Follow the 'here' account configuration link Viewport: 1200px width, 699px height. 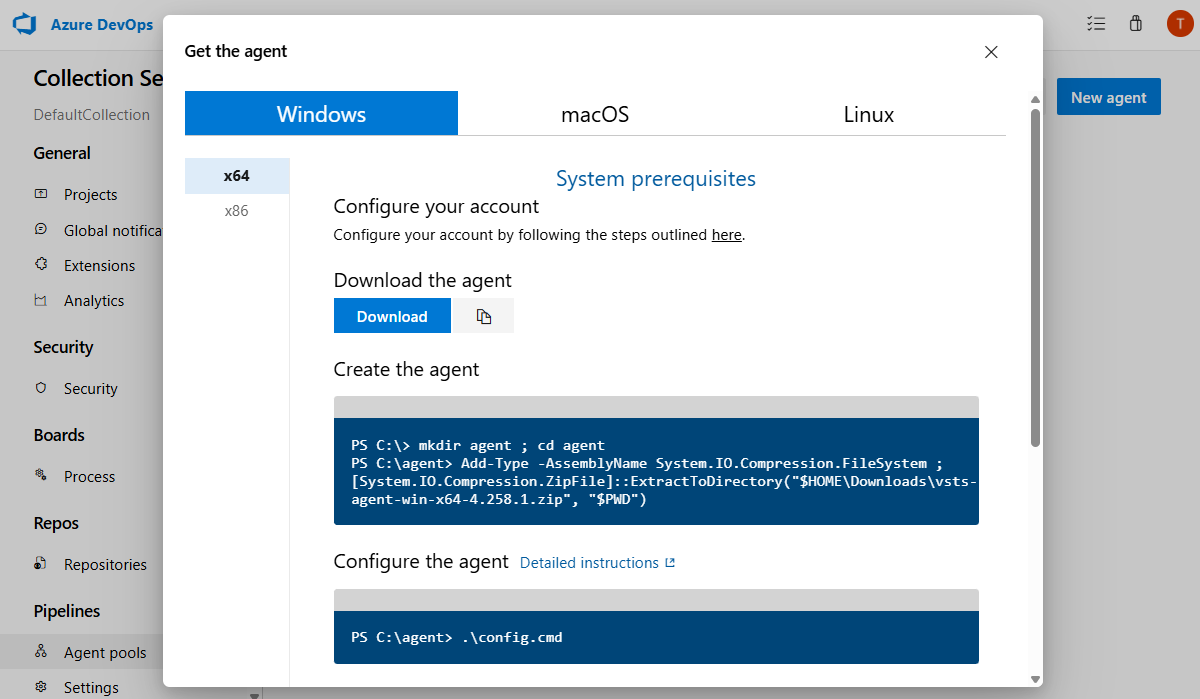point(727,235)
